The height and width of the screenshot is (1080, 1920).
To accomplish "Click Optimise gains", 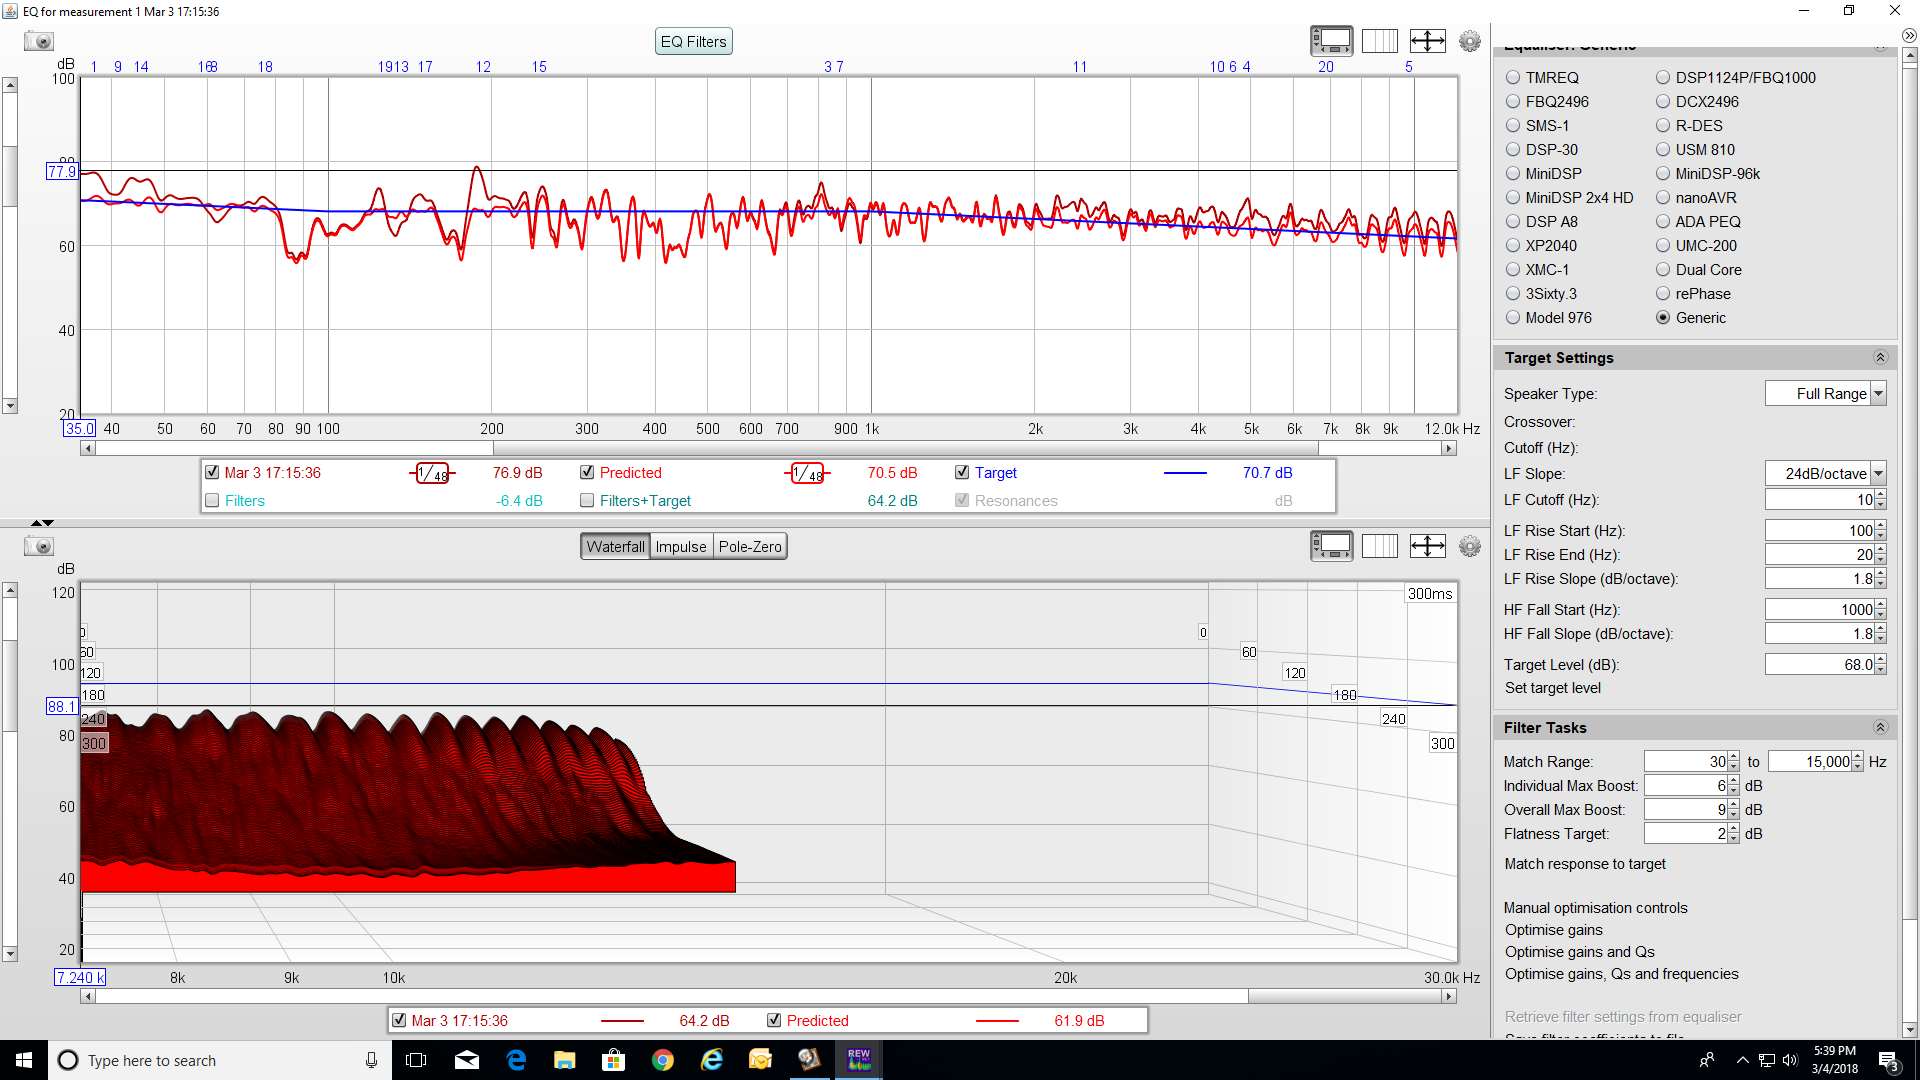I will pos(1553,930).
